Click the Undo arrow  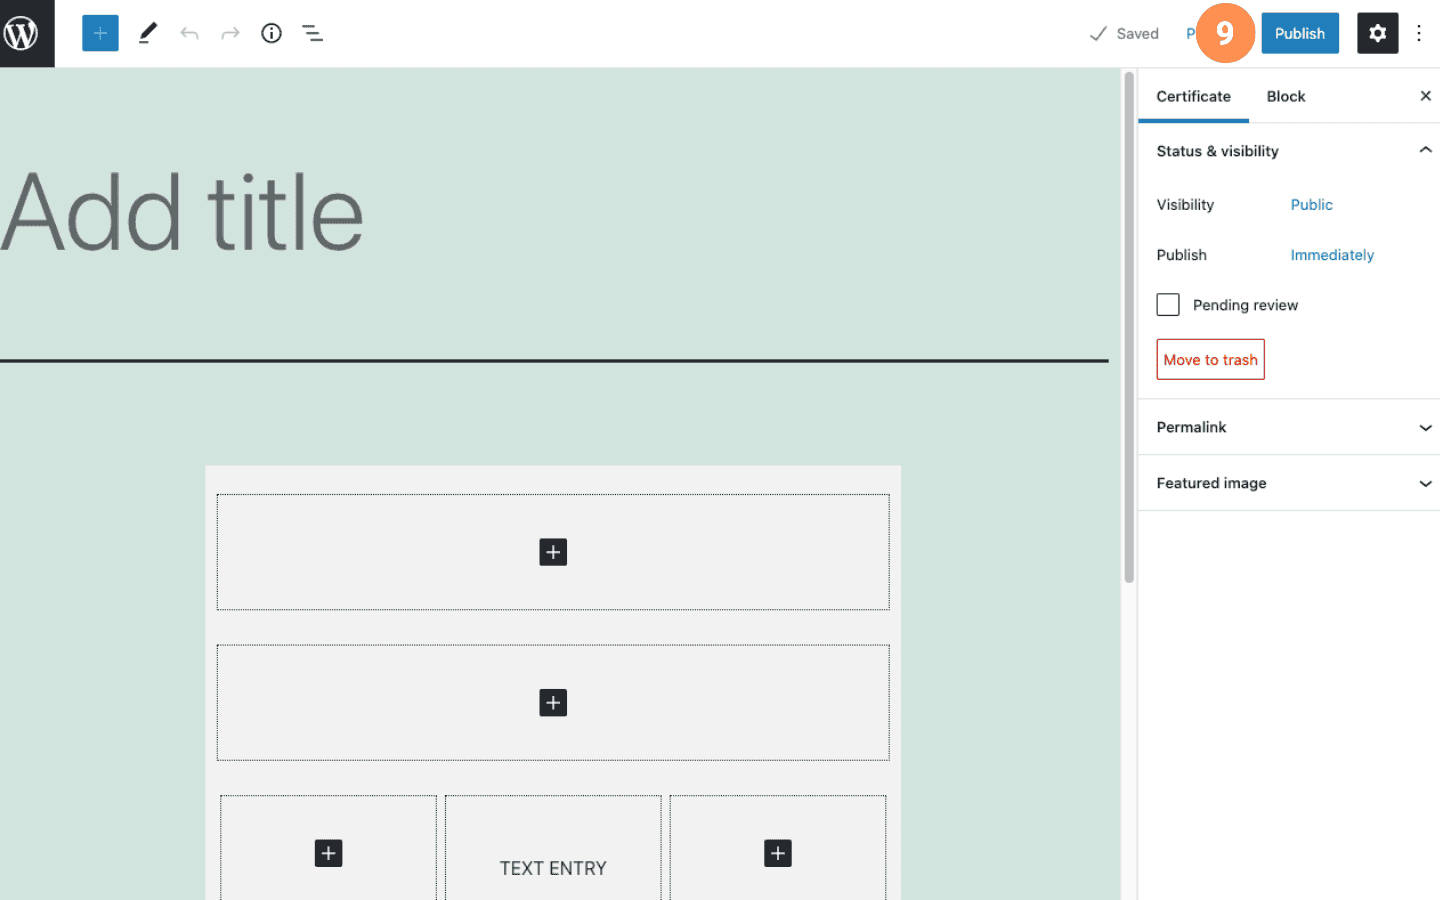(189, 33)
